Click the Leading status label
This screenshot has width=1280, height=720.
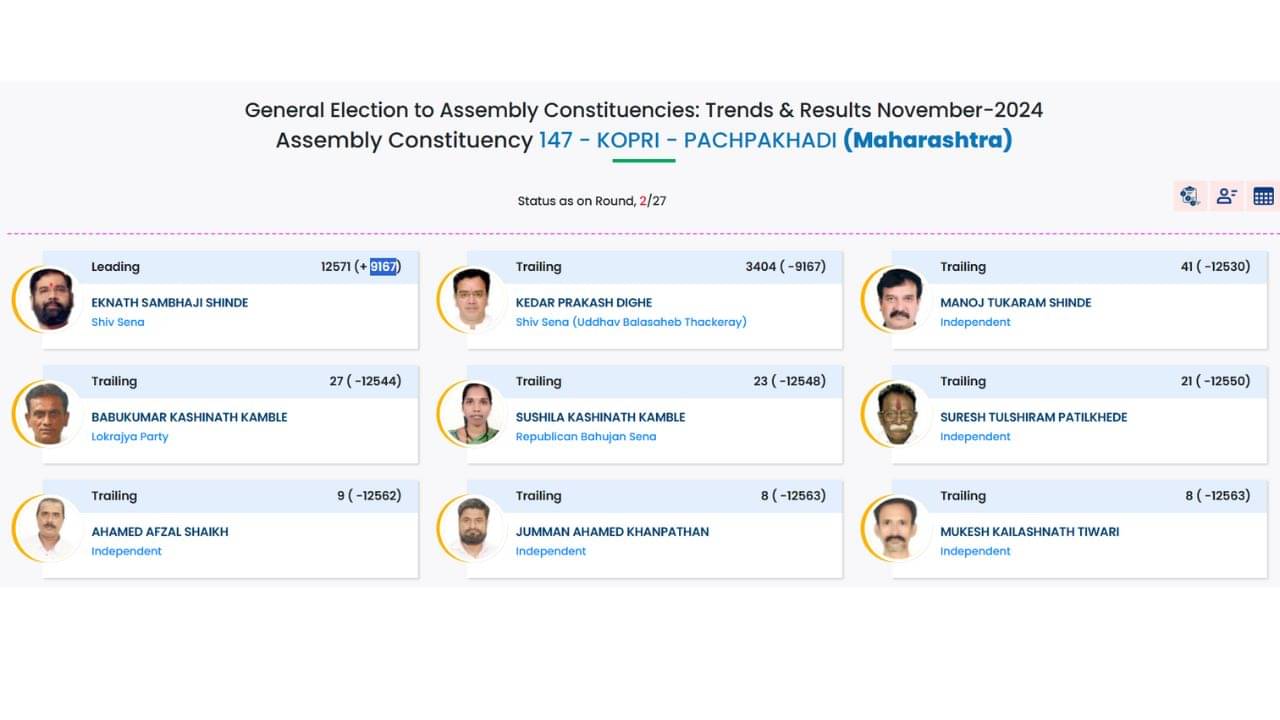pos(115,267)
